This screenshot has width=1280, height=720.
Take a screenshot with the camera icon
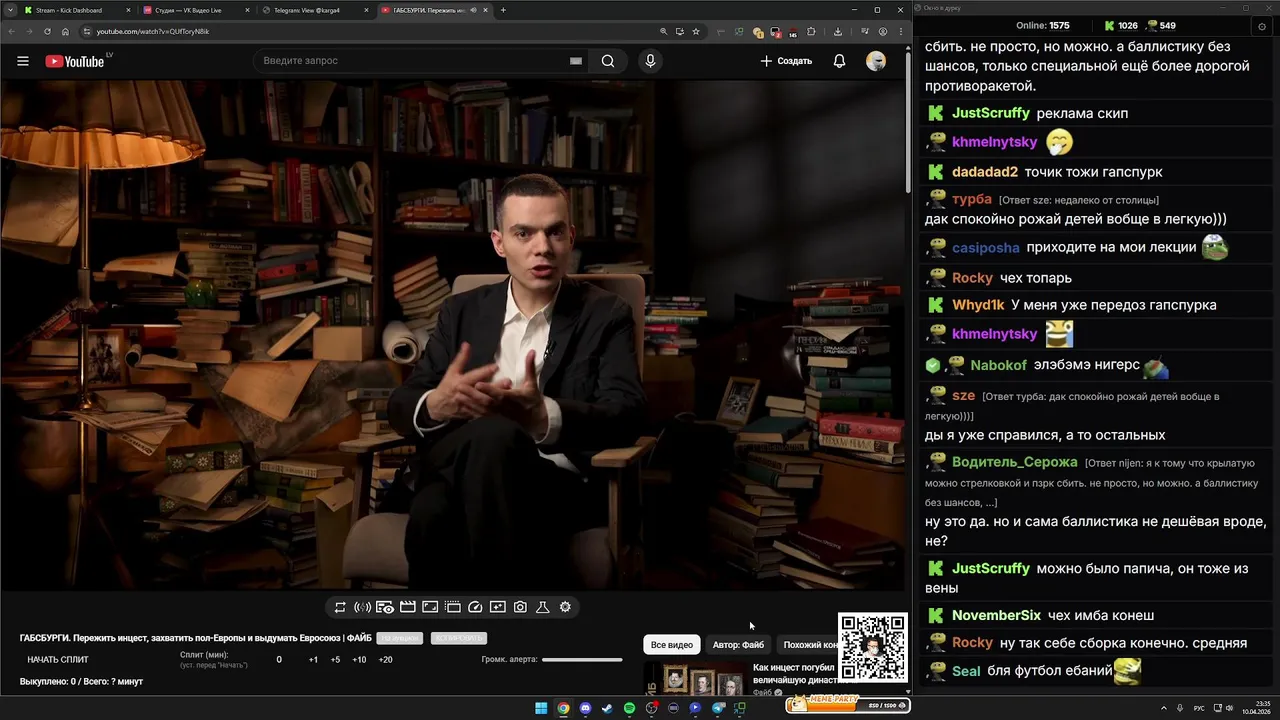520,607
